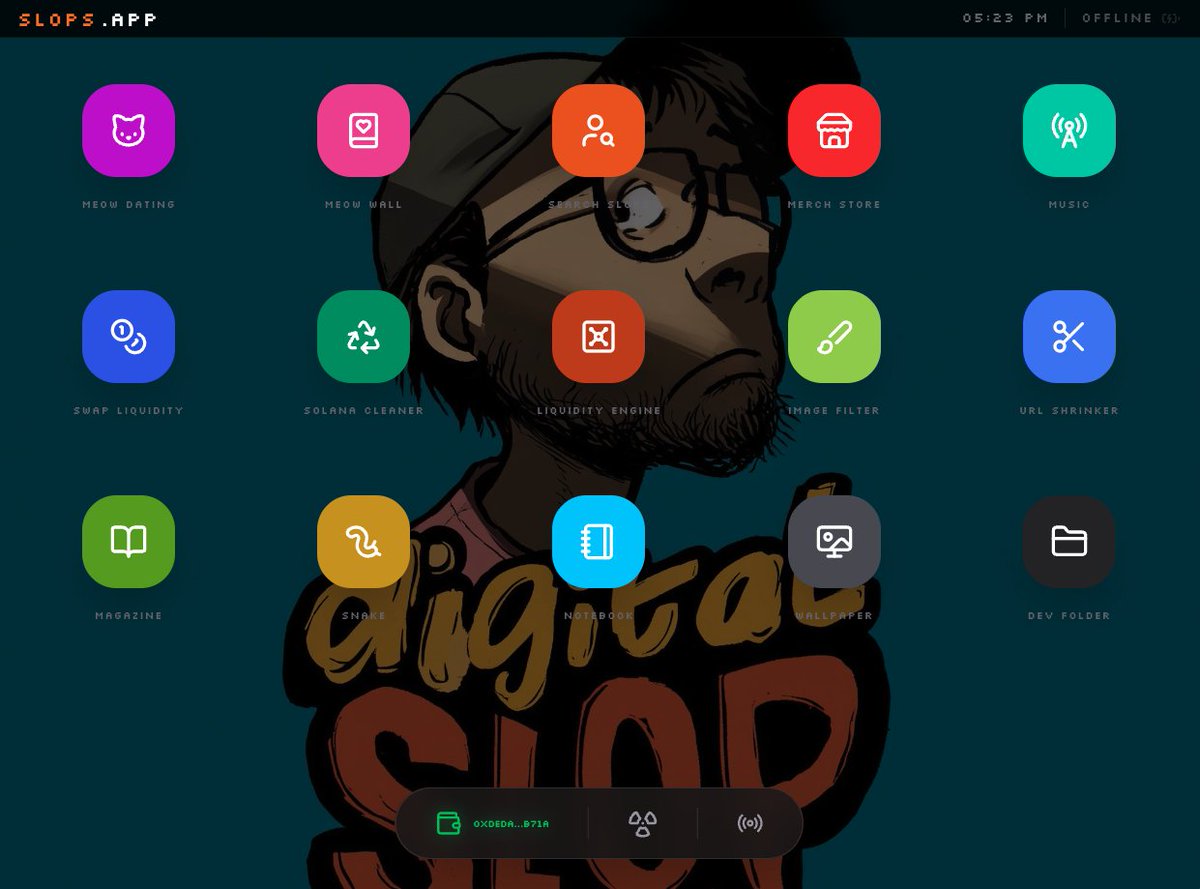Click the green wallet icon in dock

click(x=448, y=823)
